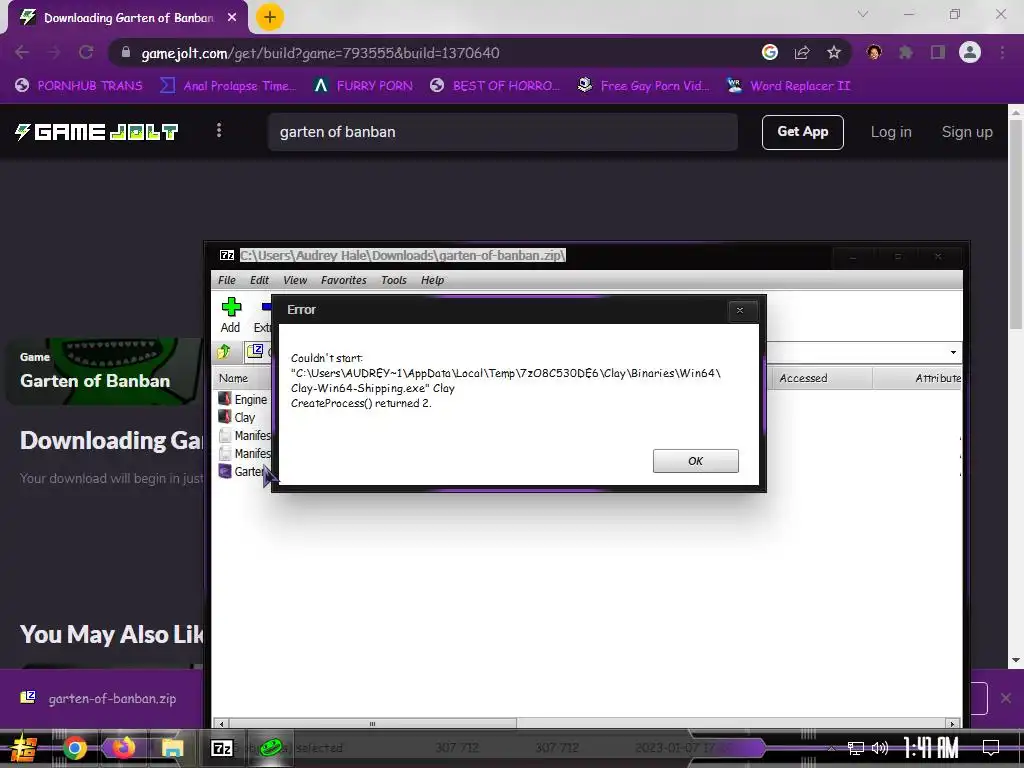
Task: Close the Error dialog with X
Action: coord(740,310)
